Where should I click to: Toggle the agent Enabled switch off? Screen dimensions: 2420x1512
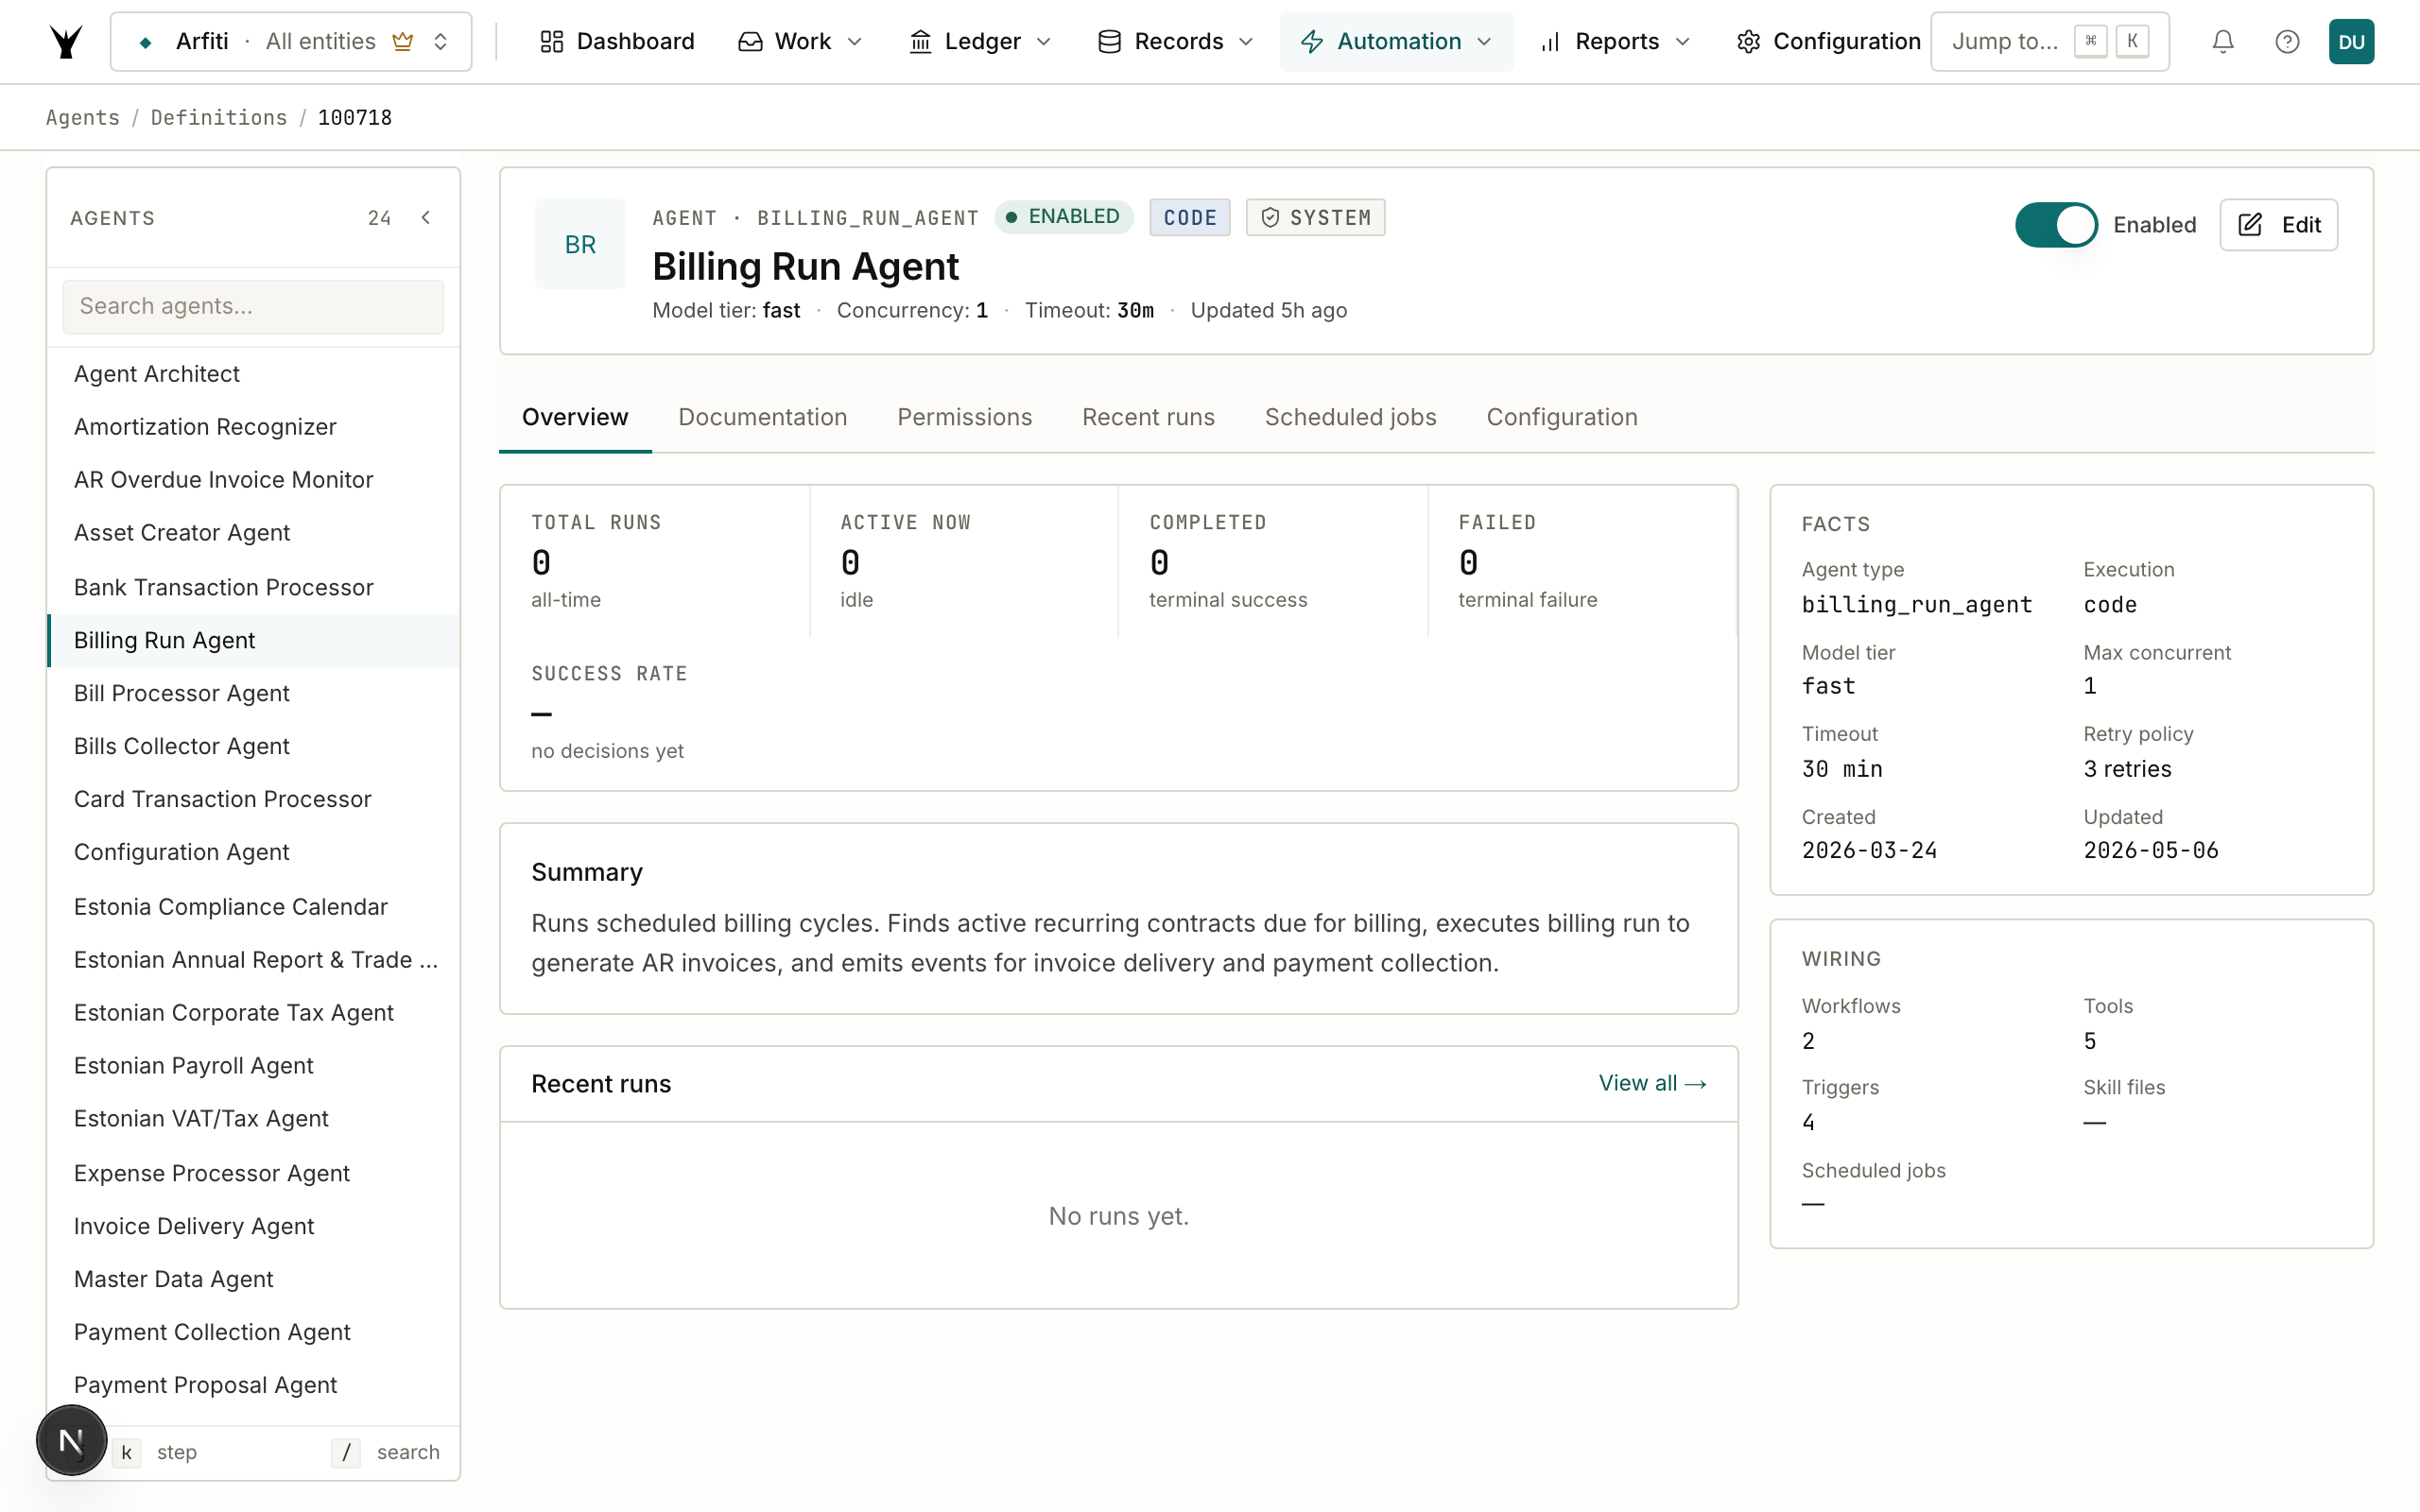[x=2056, y=224]
